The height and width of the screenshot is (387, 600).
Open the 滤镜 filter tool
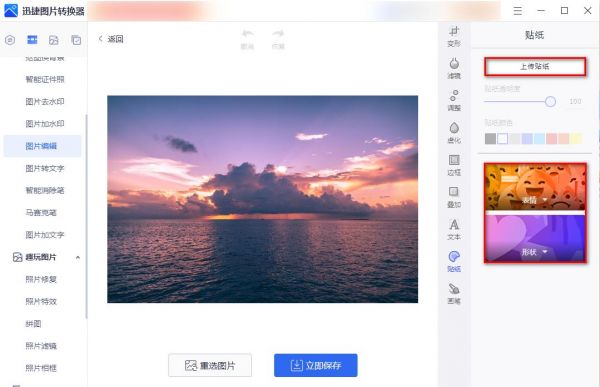point(454,69)
